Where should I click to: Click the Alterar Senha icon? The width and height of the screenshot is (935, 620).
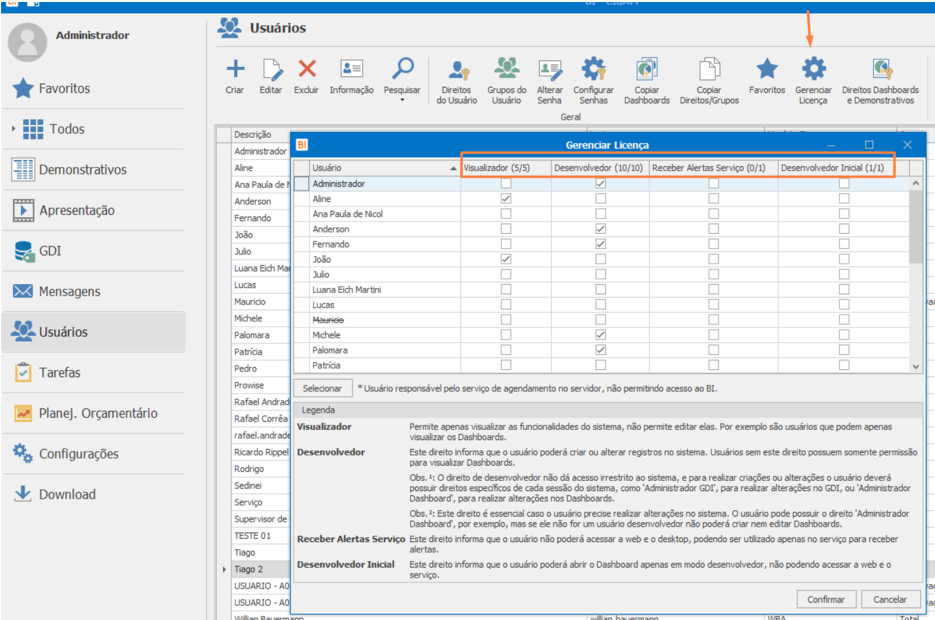pyautogui.click(x=550, y=71)
